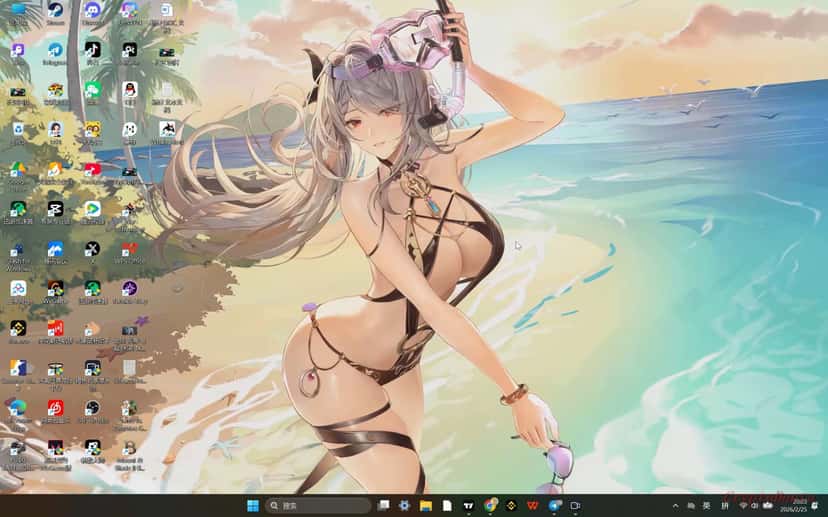The width and height of the screenshot is (828, 517).
Task: Open the Binance desktop shortcut
Action: [18, 328]
